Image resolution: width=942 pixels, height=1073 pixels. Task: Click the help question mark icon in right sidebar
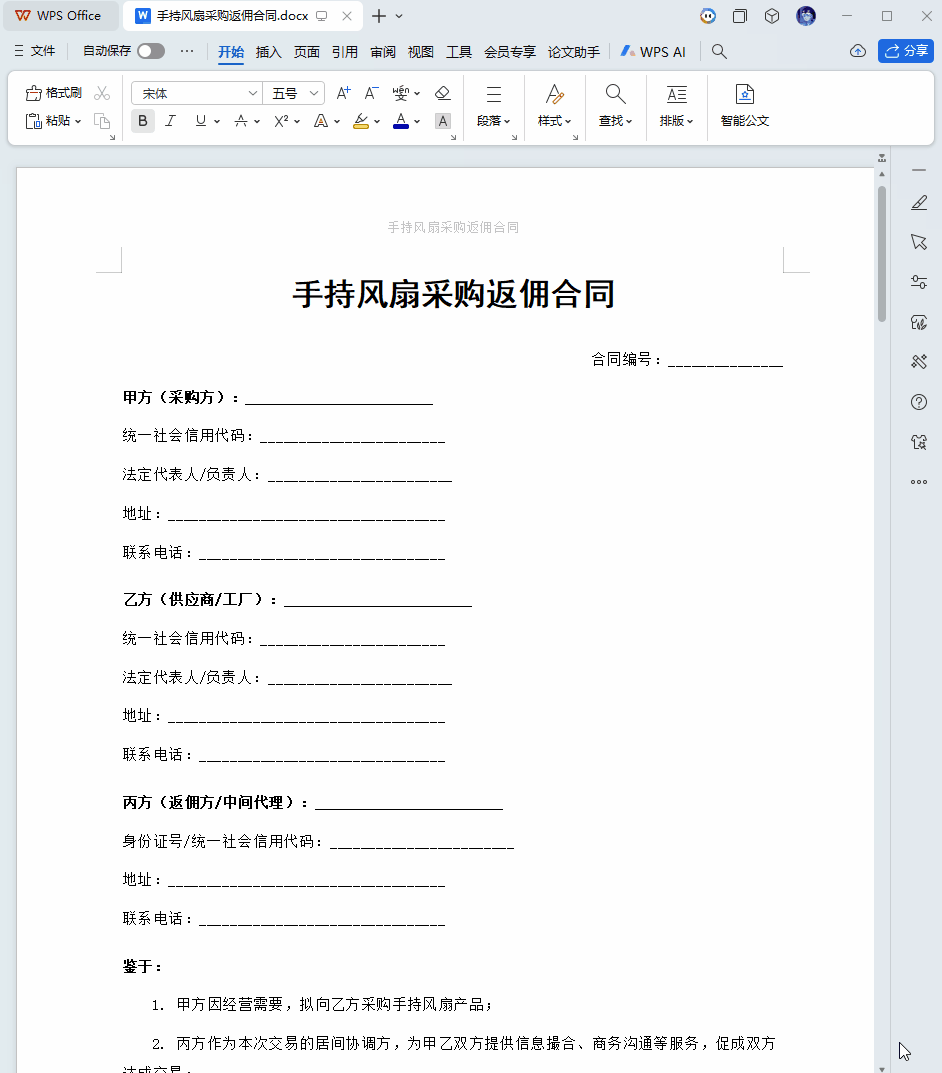point(919,402)
